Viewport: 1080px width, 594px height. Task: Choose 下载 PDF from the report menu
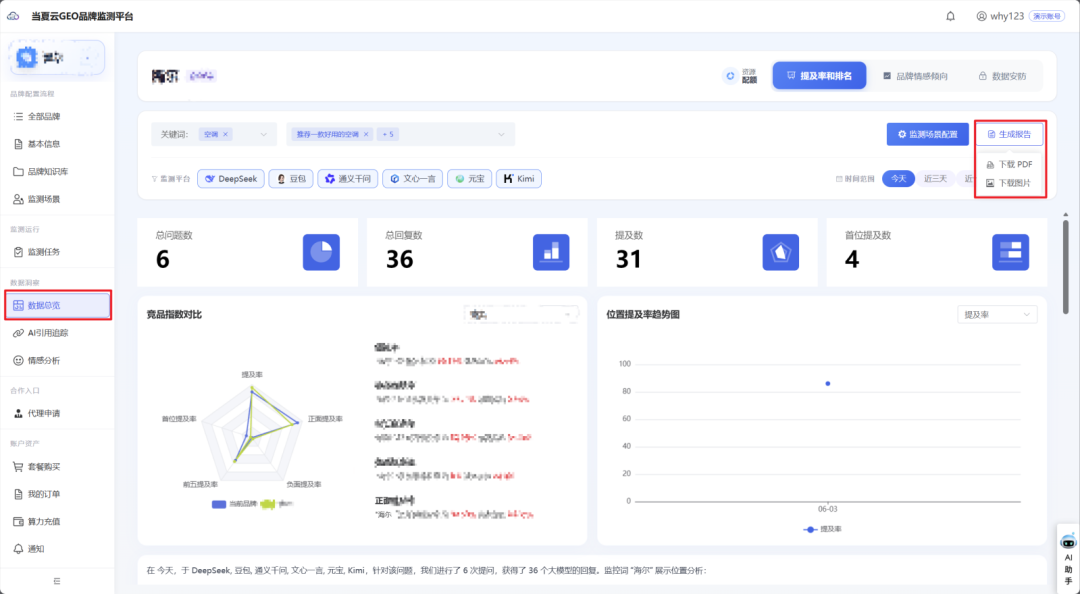(x=1010, y=165)
